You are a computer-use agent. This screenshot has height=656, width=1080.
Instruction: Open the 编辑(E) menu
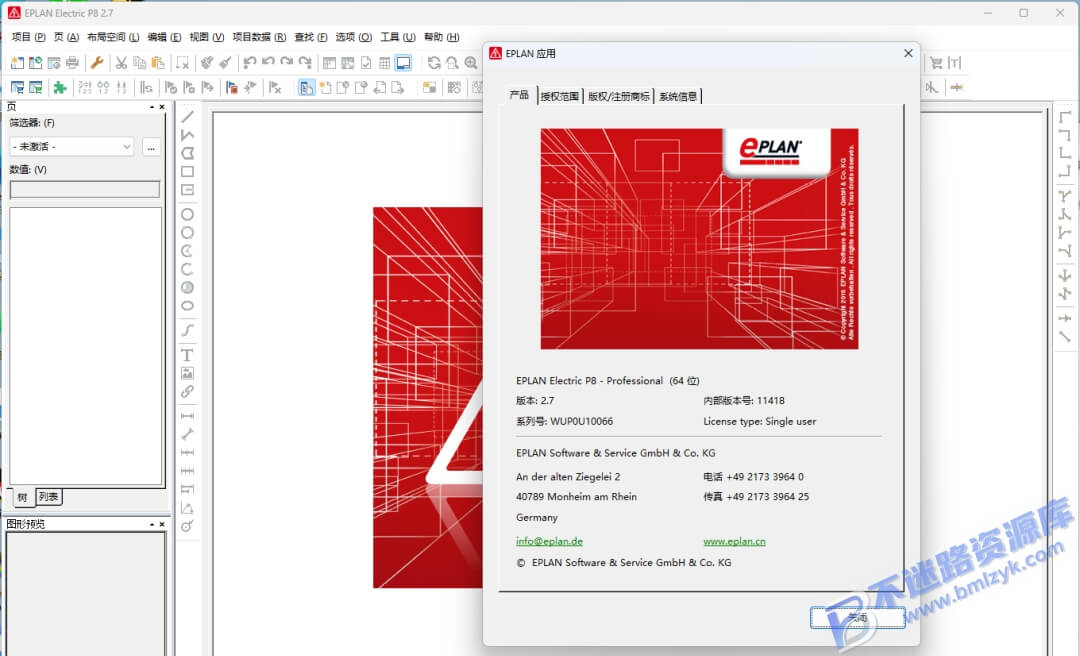click(x=164, y=37)
